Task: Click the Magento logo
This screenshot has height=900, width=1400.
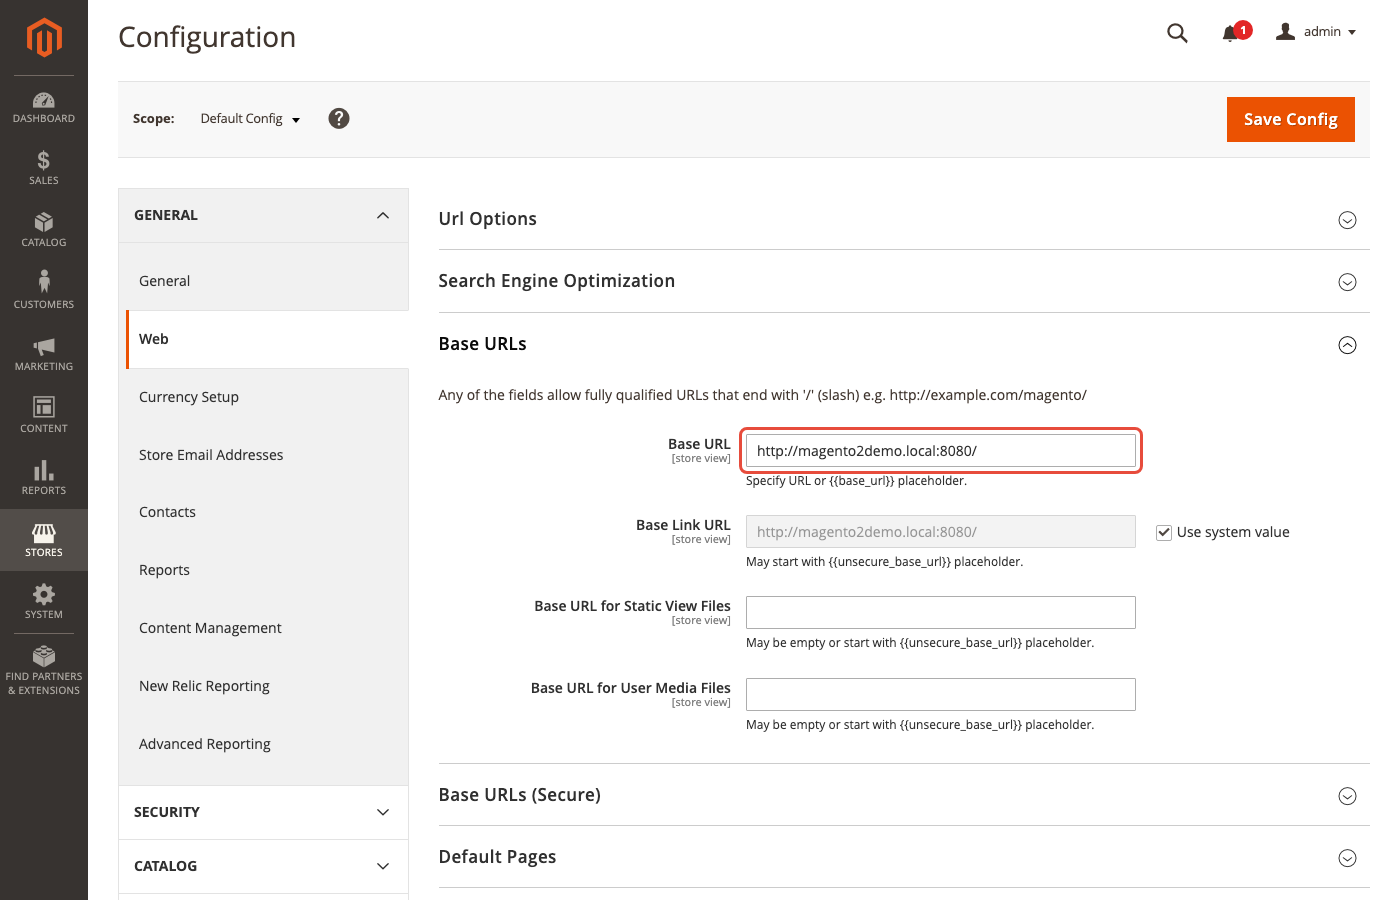Action: [x=43, y=38]
